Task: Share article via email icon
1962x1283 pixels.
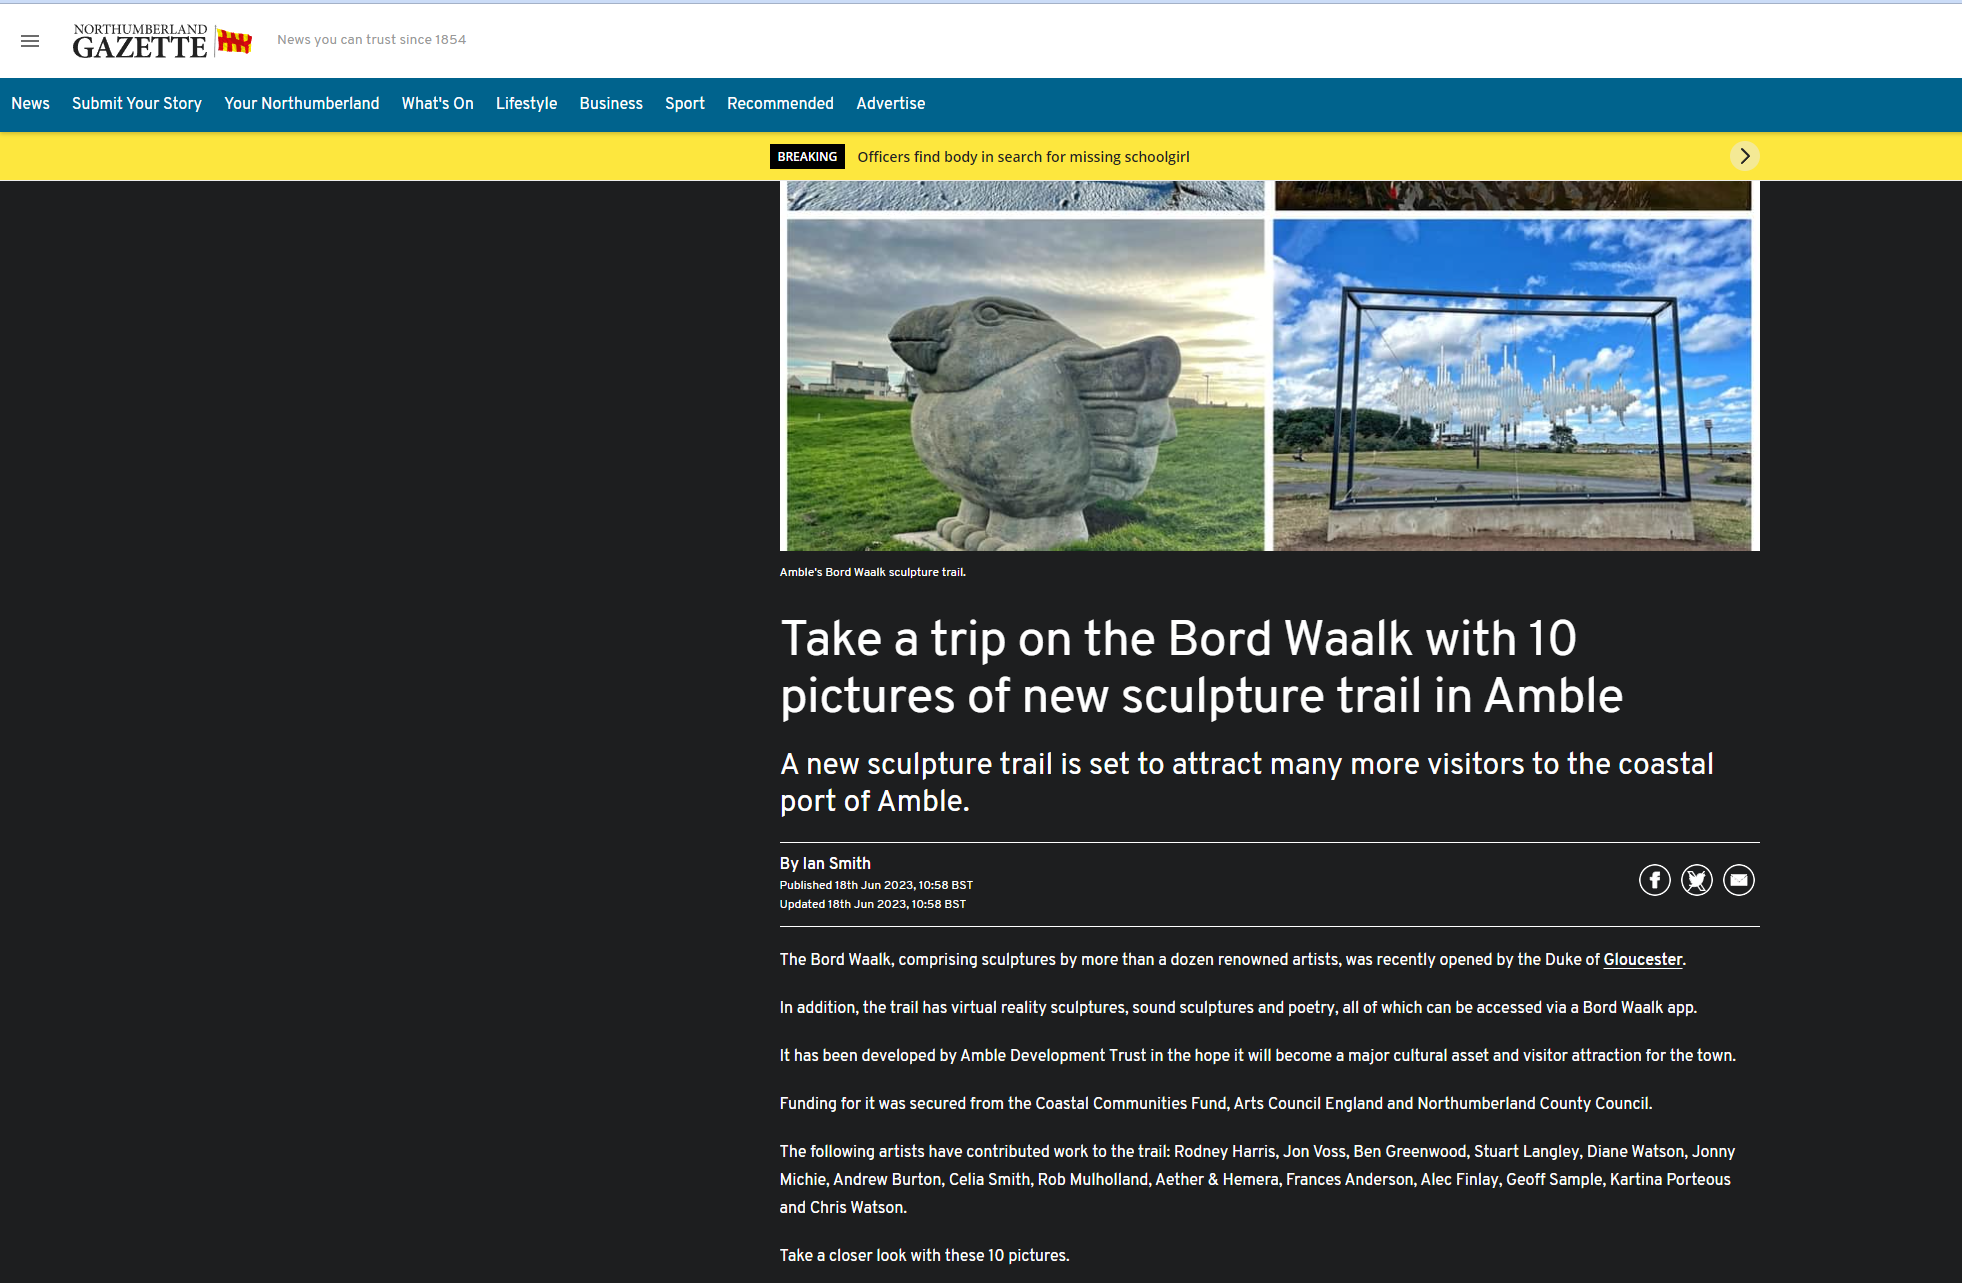Action: 1739,880
